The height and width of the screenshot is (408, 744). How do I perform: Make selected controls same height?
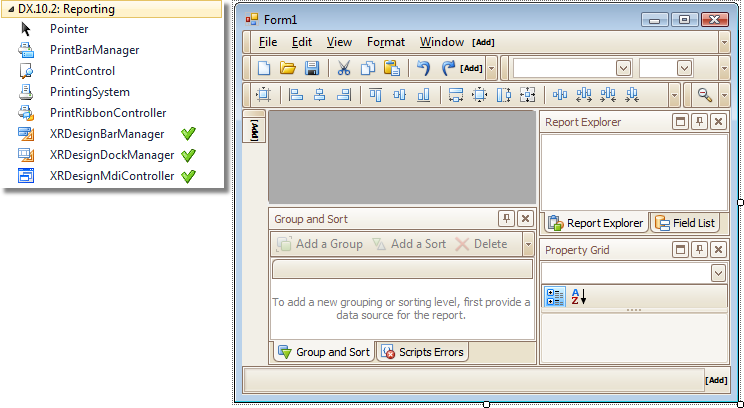503,95
